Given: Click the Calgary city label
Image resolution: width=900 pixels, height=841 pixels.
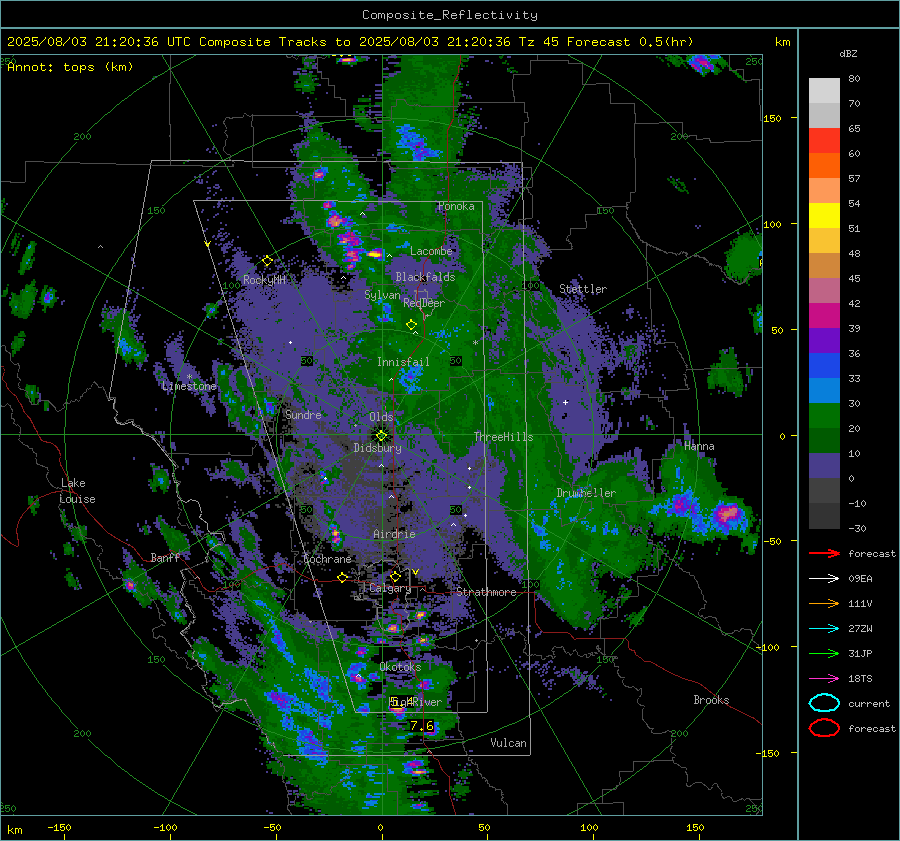Looking at the screenshot, I should (x=390, y=588).
